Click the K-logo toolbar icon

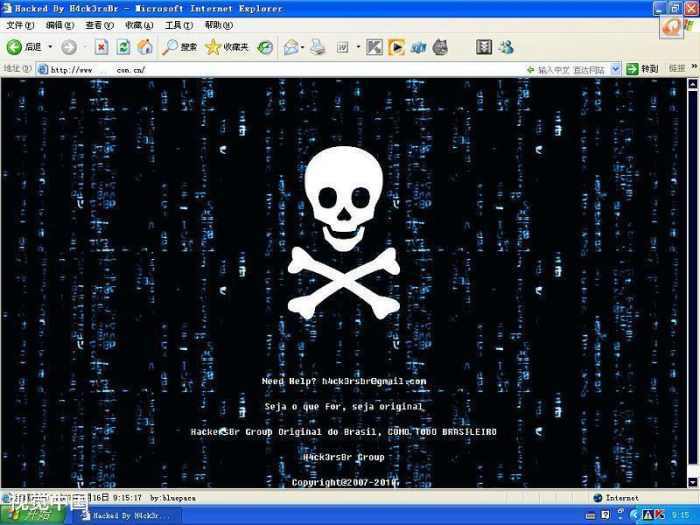[374, 47]
